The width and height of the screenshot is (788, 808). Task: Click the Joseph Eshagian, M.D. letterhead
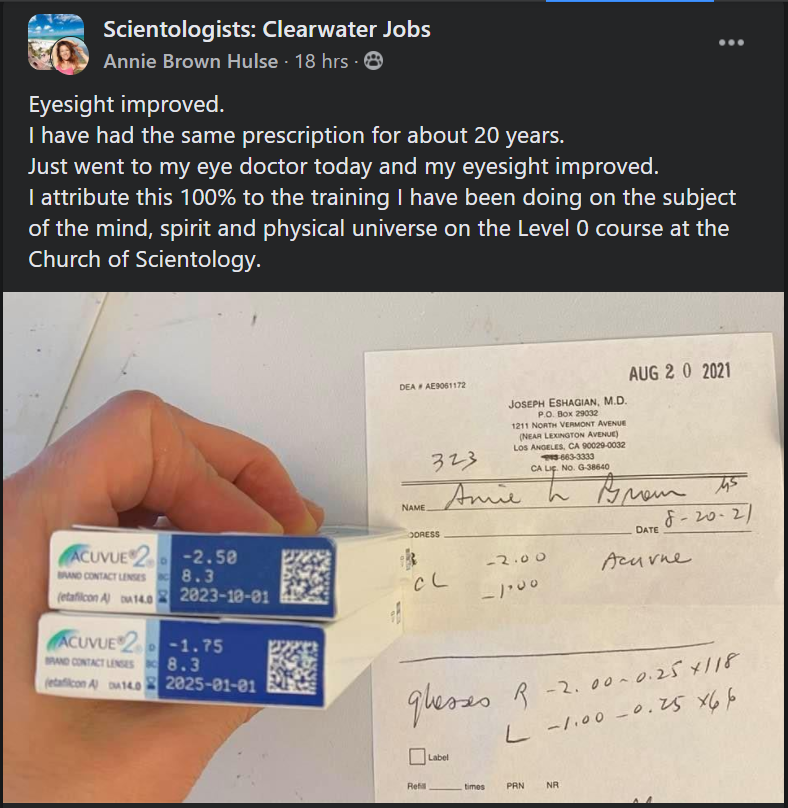pyautogui.click(x=567, y=402)
